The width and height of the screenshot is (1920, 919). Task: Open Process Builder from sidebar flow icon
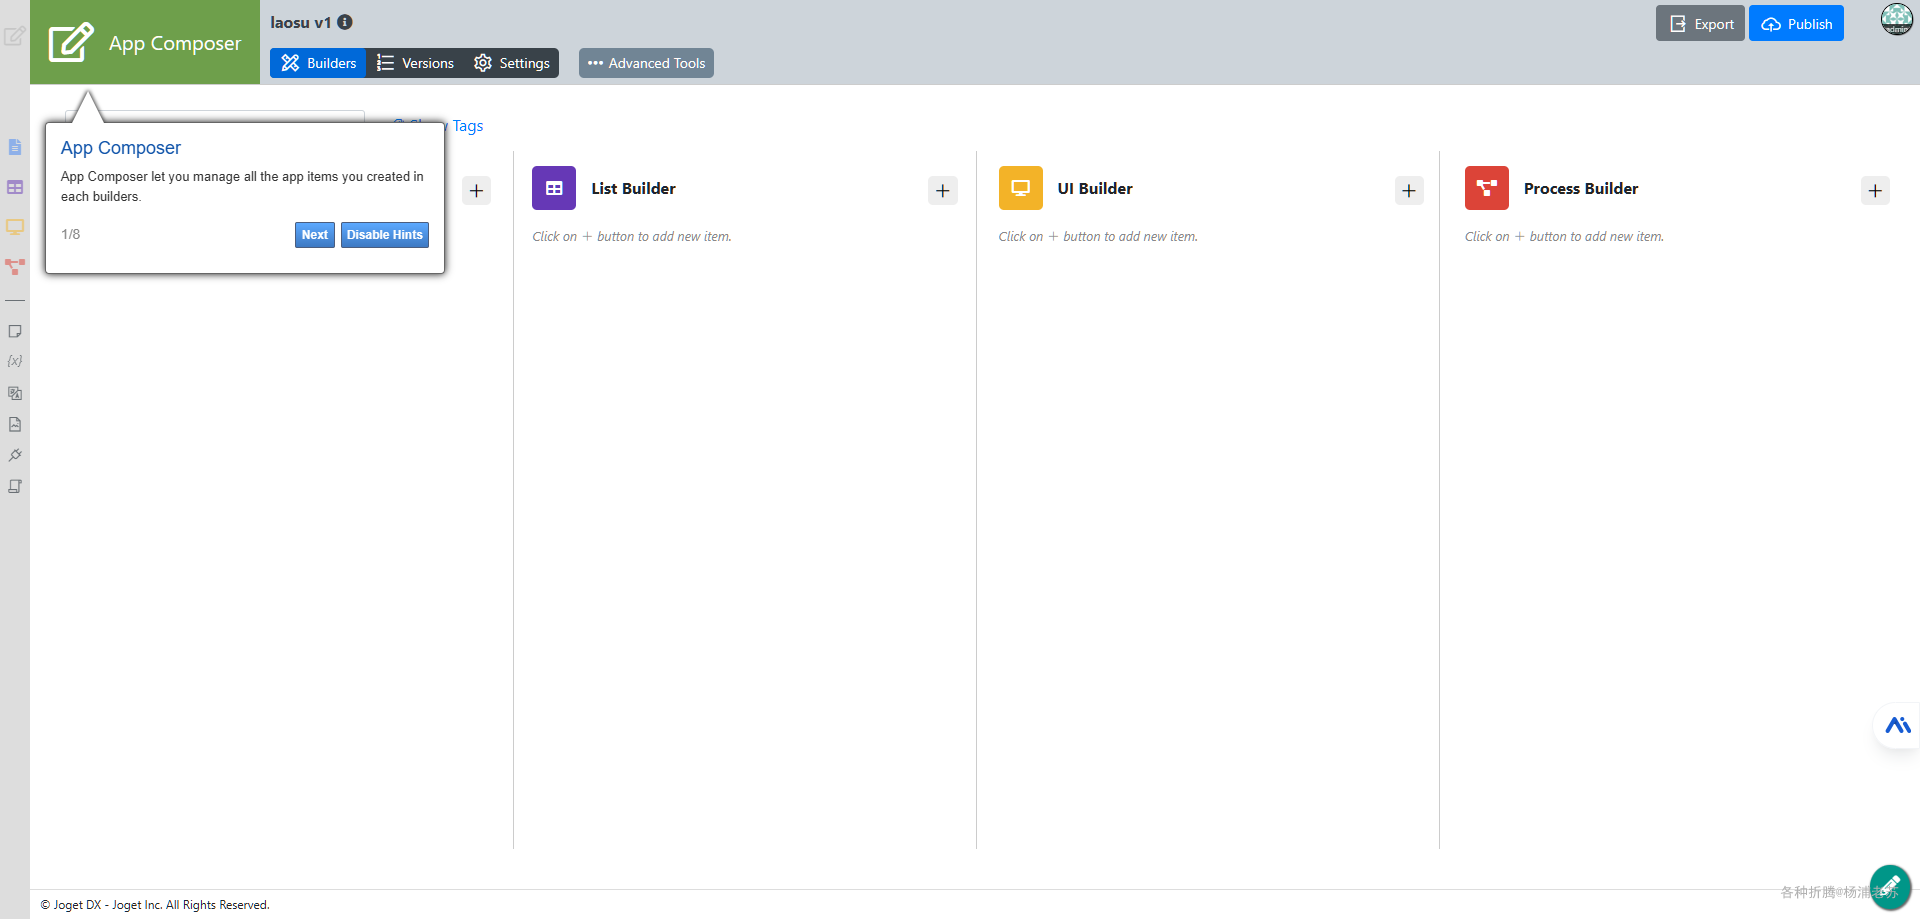tap(15, 267)
